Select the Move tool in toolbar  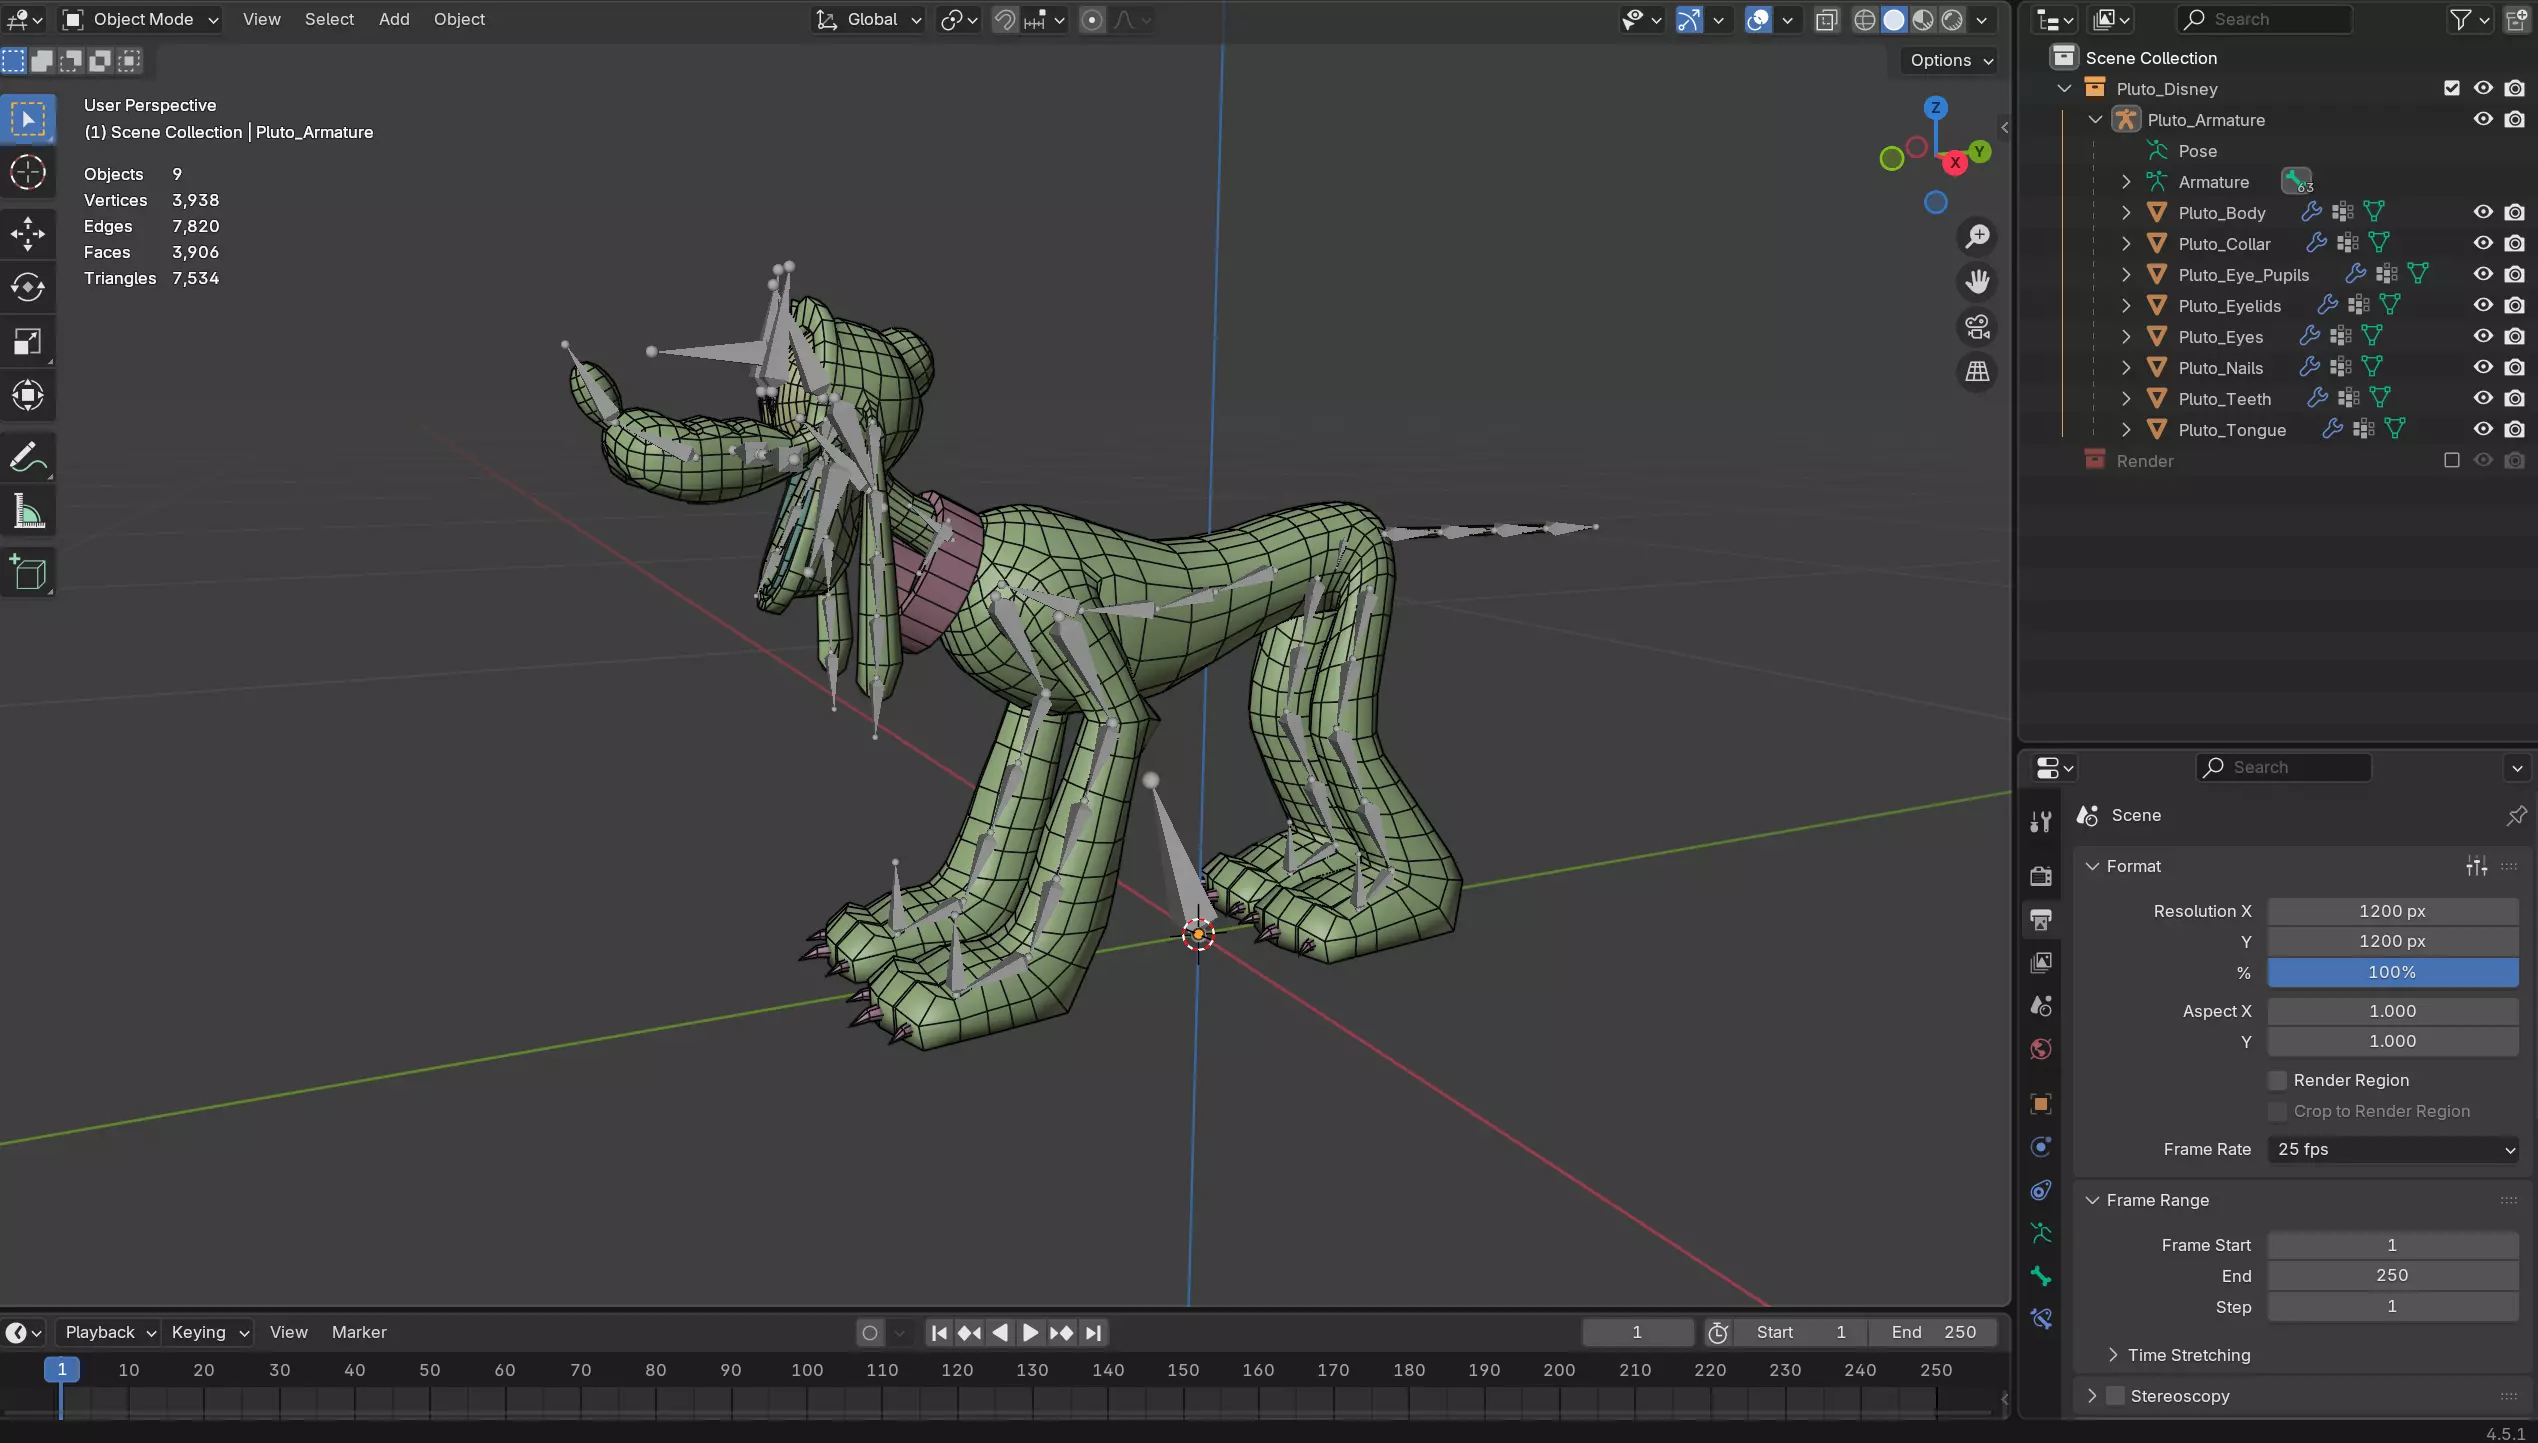point(28,233)
